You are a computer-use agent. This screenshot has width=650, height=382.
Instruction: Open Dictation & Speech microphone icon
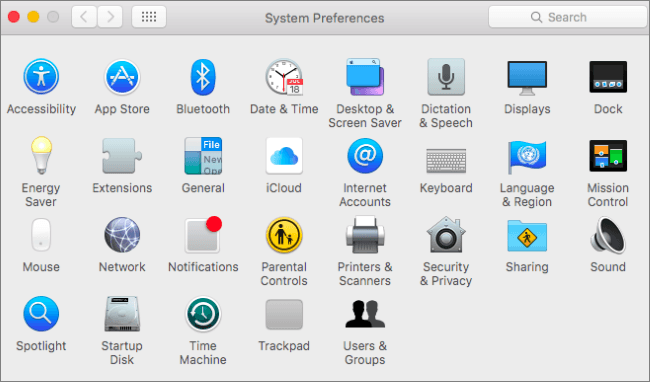[446, 77]
